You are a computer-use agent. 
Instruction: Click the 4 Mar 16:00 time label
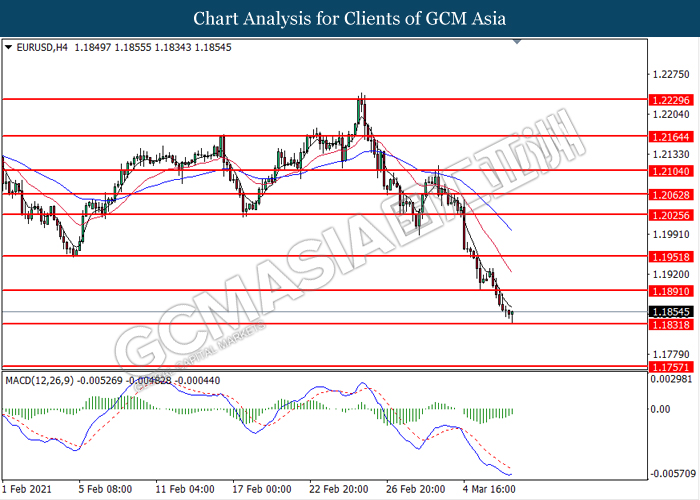click(x=489, y=489)
